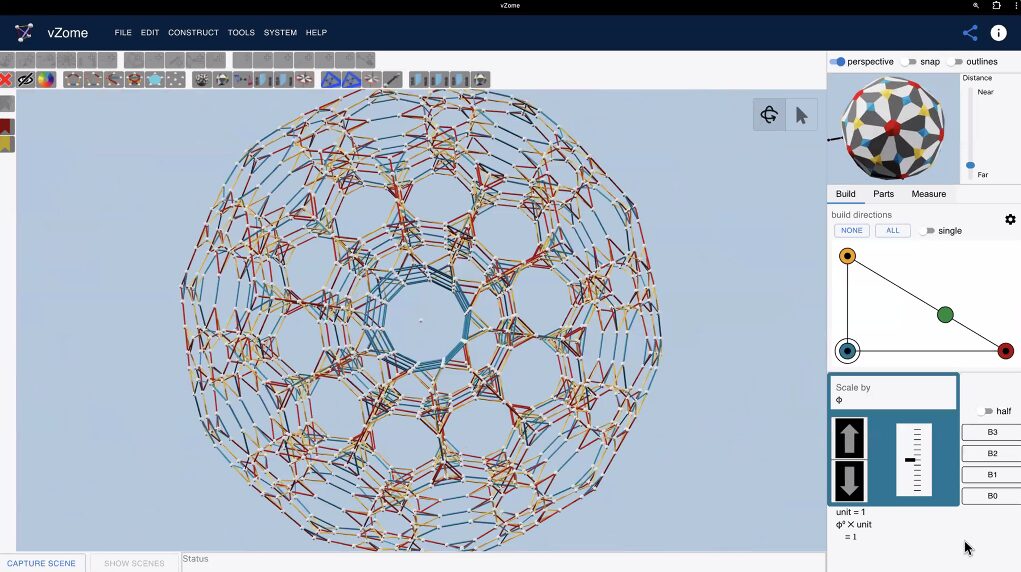Screen dimensions: 1021x572
Task: Open the info icon in header
Action: point(998,33)
